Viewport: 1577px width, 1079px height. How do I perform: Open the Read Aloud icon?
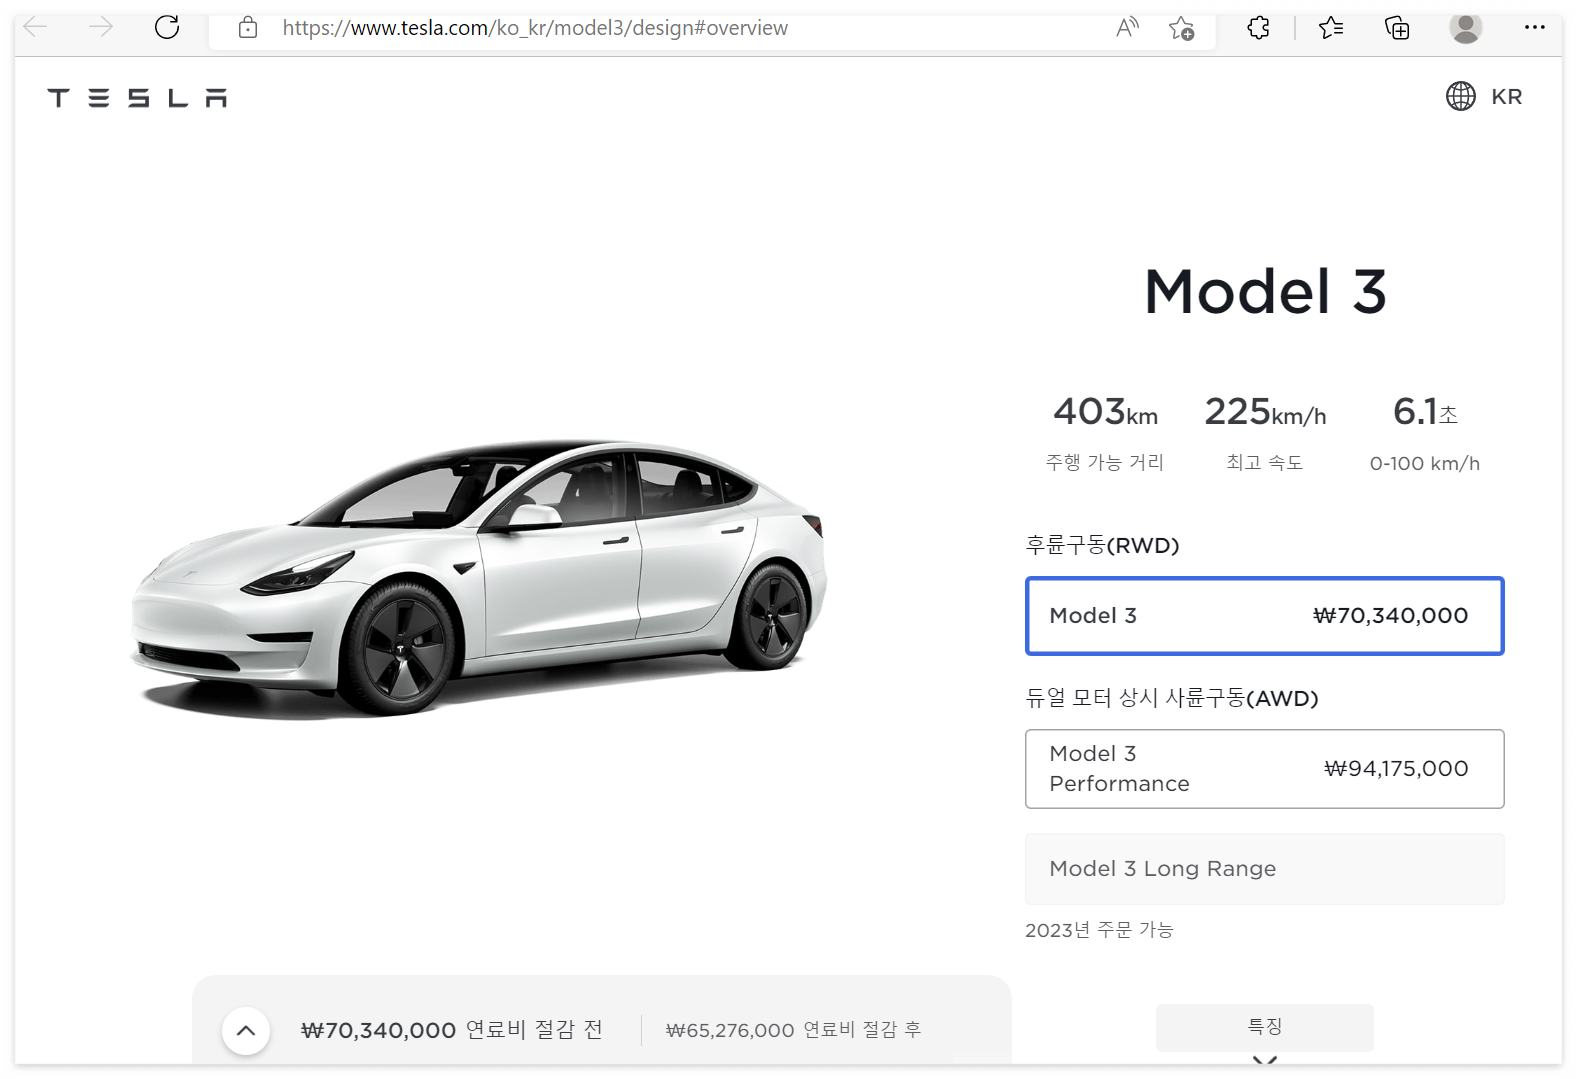pyautogui.click(x=1127, y=28)
